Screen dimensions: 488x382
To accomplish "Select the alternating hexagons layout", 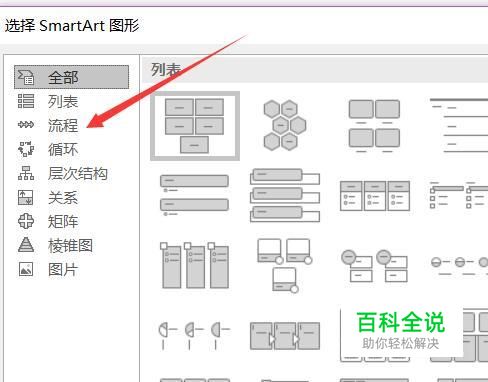I will (285, 125).
